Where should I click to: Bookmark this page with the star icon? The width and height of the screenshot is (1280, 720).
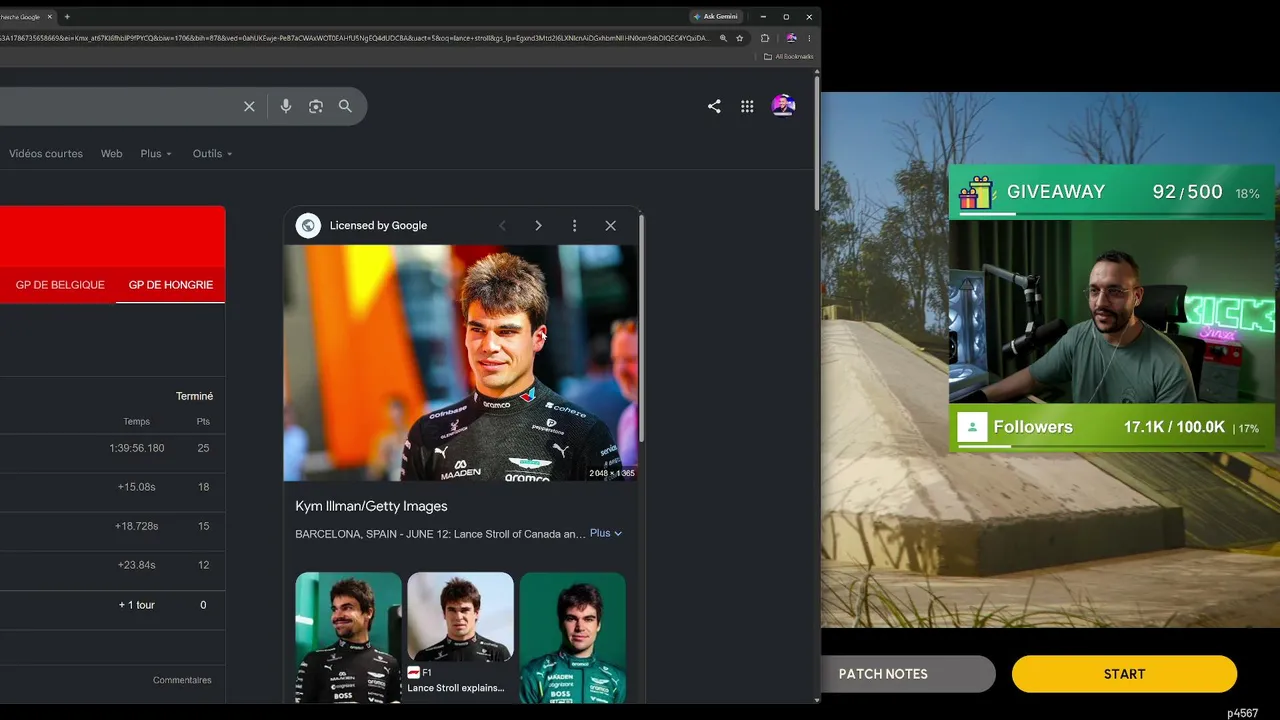740,38
